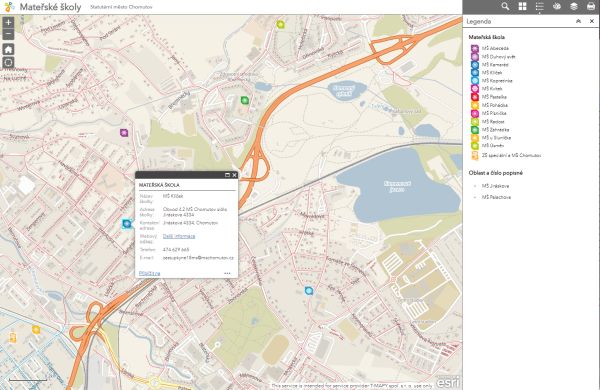This screenshot has height=390, width=600.
Task: Click the esri logo on the map
Action: point(448,382)
